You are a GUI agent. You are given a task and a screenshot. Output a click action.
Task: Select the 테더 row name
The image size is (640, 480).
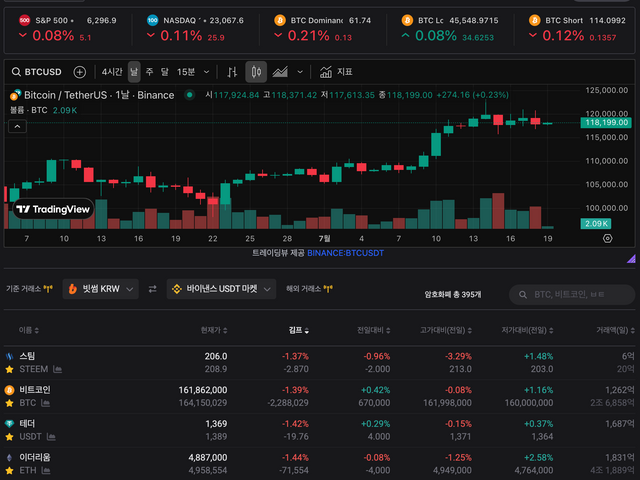pyautogui.click(x=27, y=424)
